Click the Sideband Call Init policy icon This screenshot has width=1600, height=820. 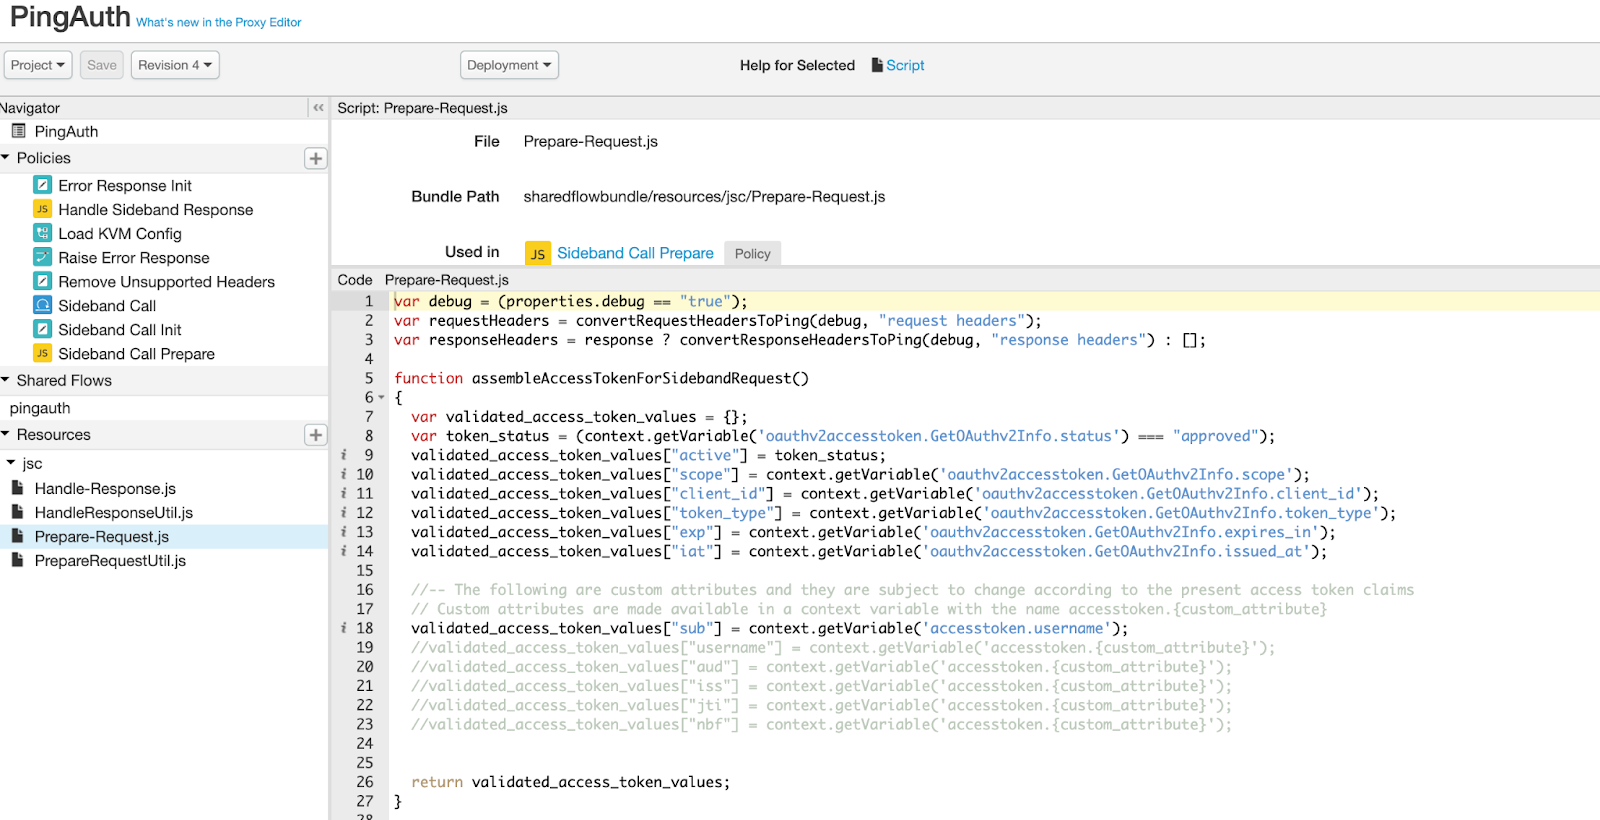click(x=42, y=329)
